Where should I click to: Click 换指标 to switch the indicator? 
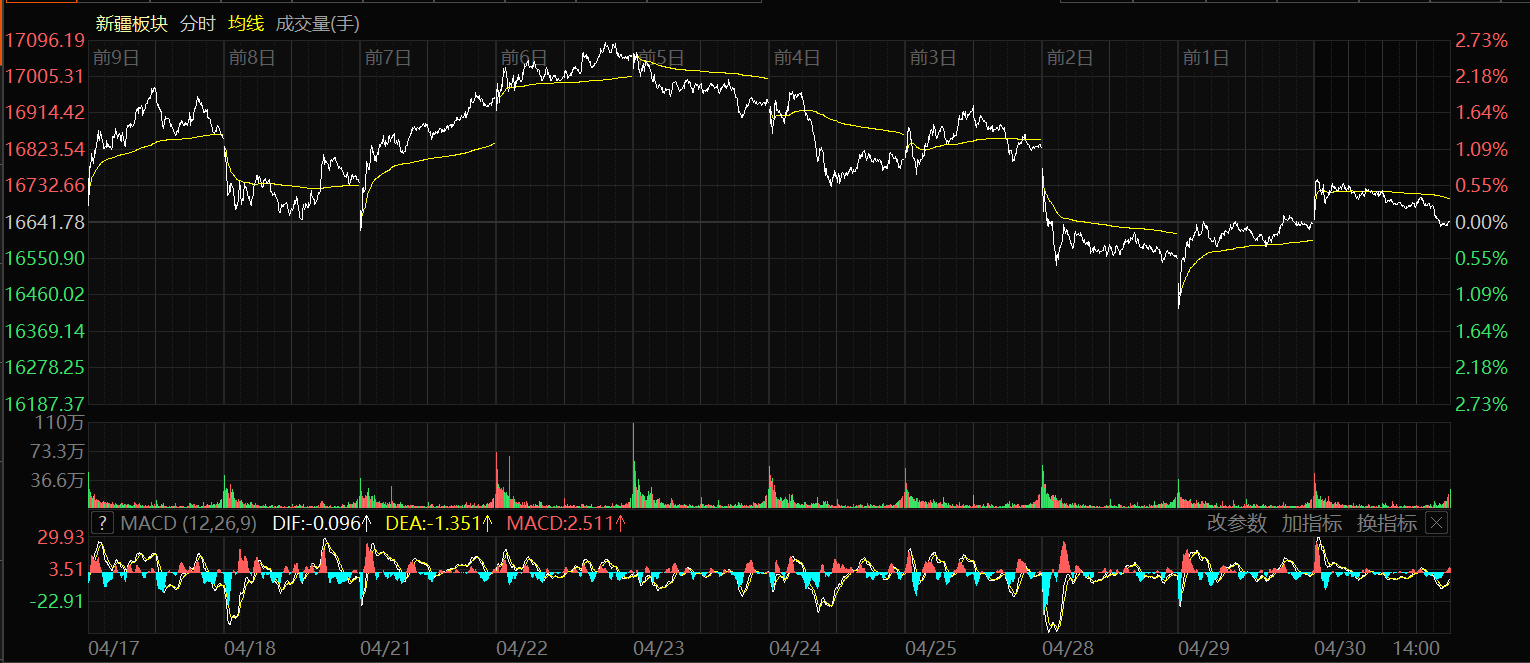[1386, 523]
